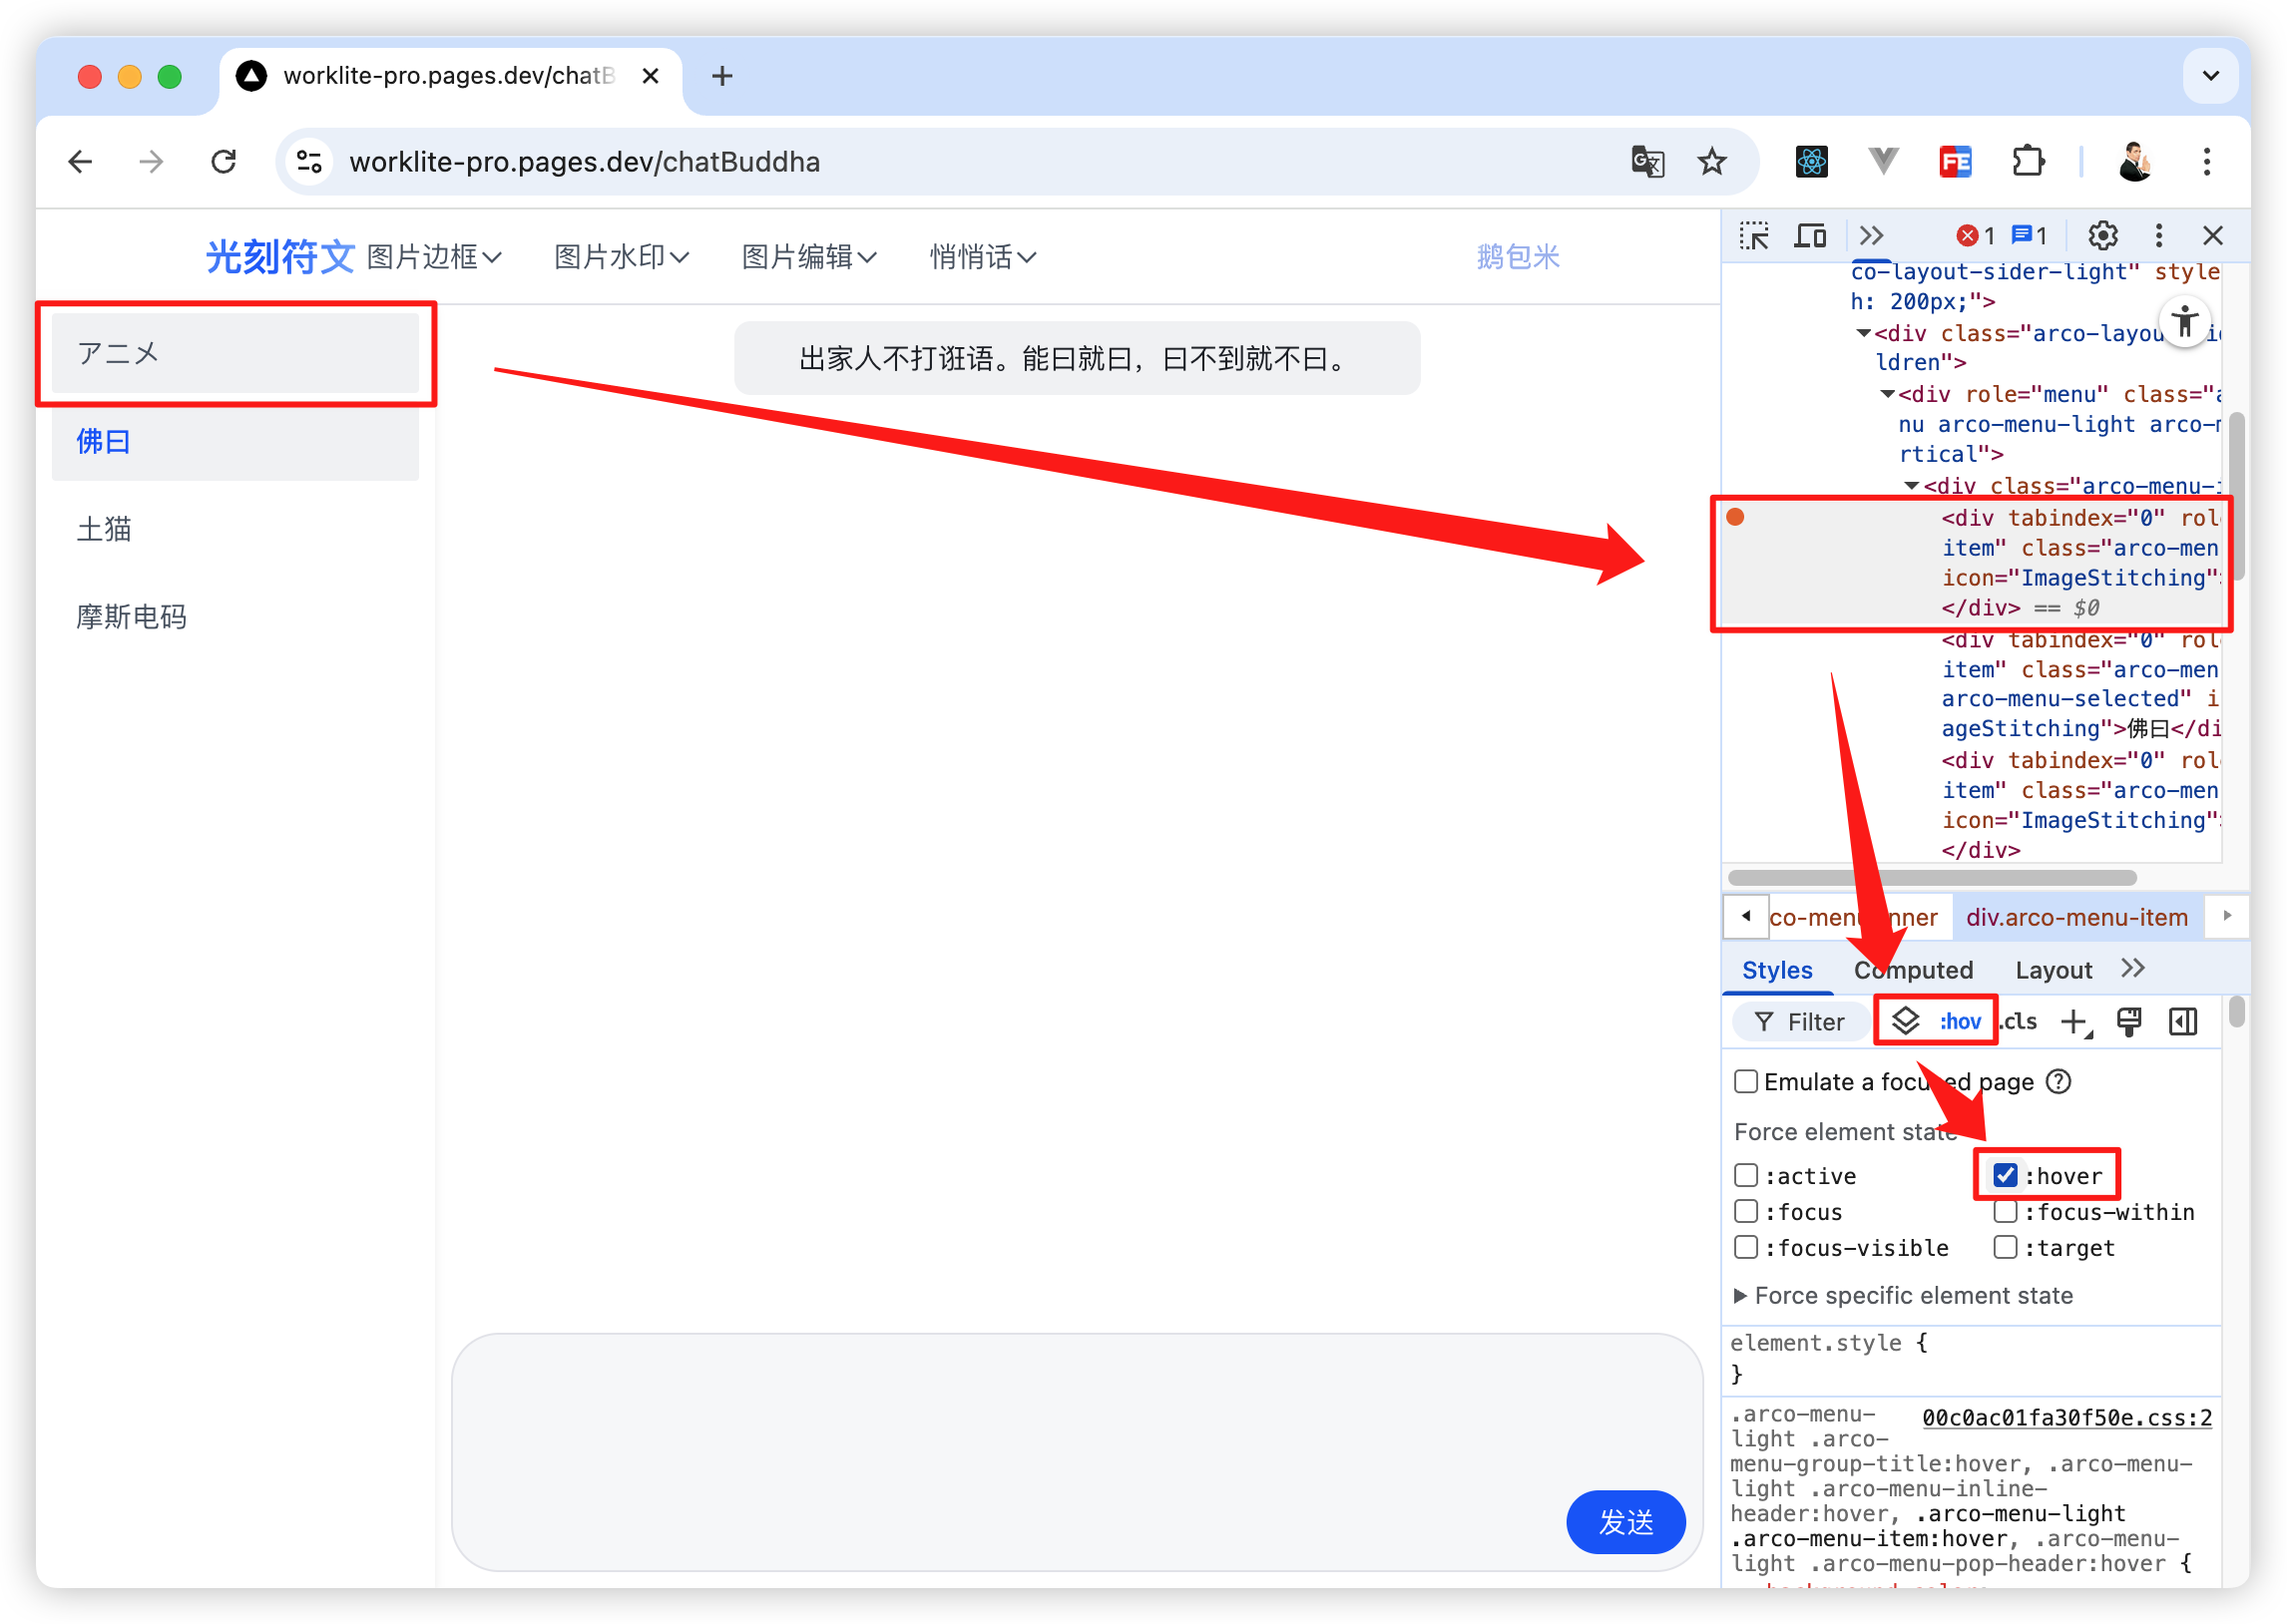Click the 发送 send button
This screenshot has width=2287, height=1624.
1625,1521
